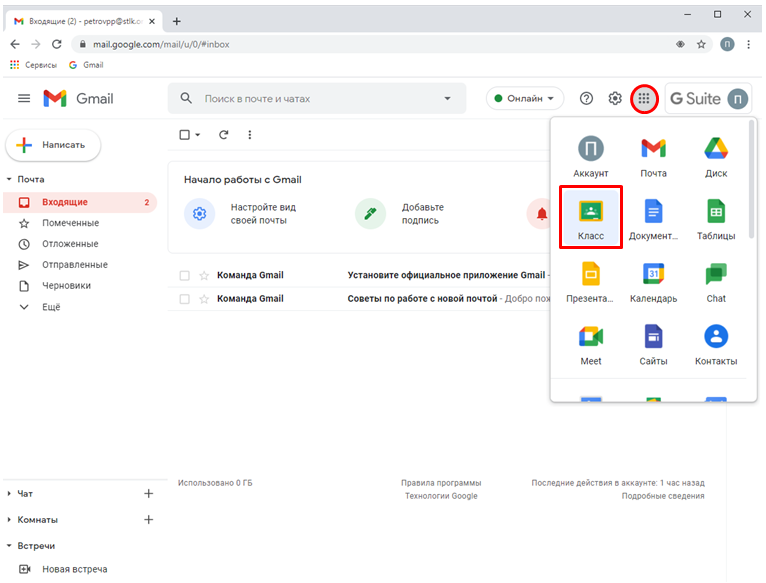Tick the select-all checkbox

(x=185, y=135)
